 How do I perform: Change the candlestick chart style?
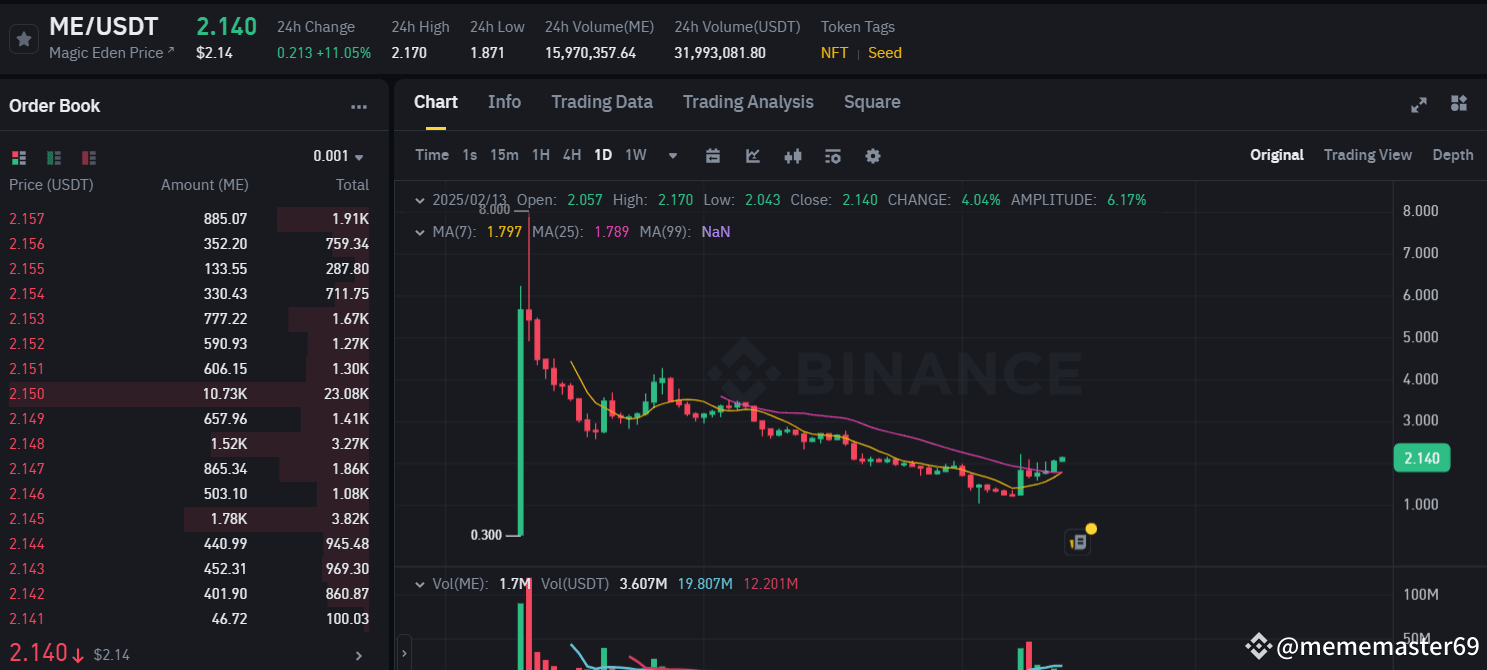coord(793,155)
